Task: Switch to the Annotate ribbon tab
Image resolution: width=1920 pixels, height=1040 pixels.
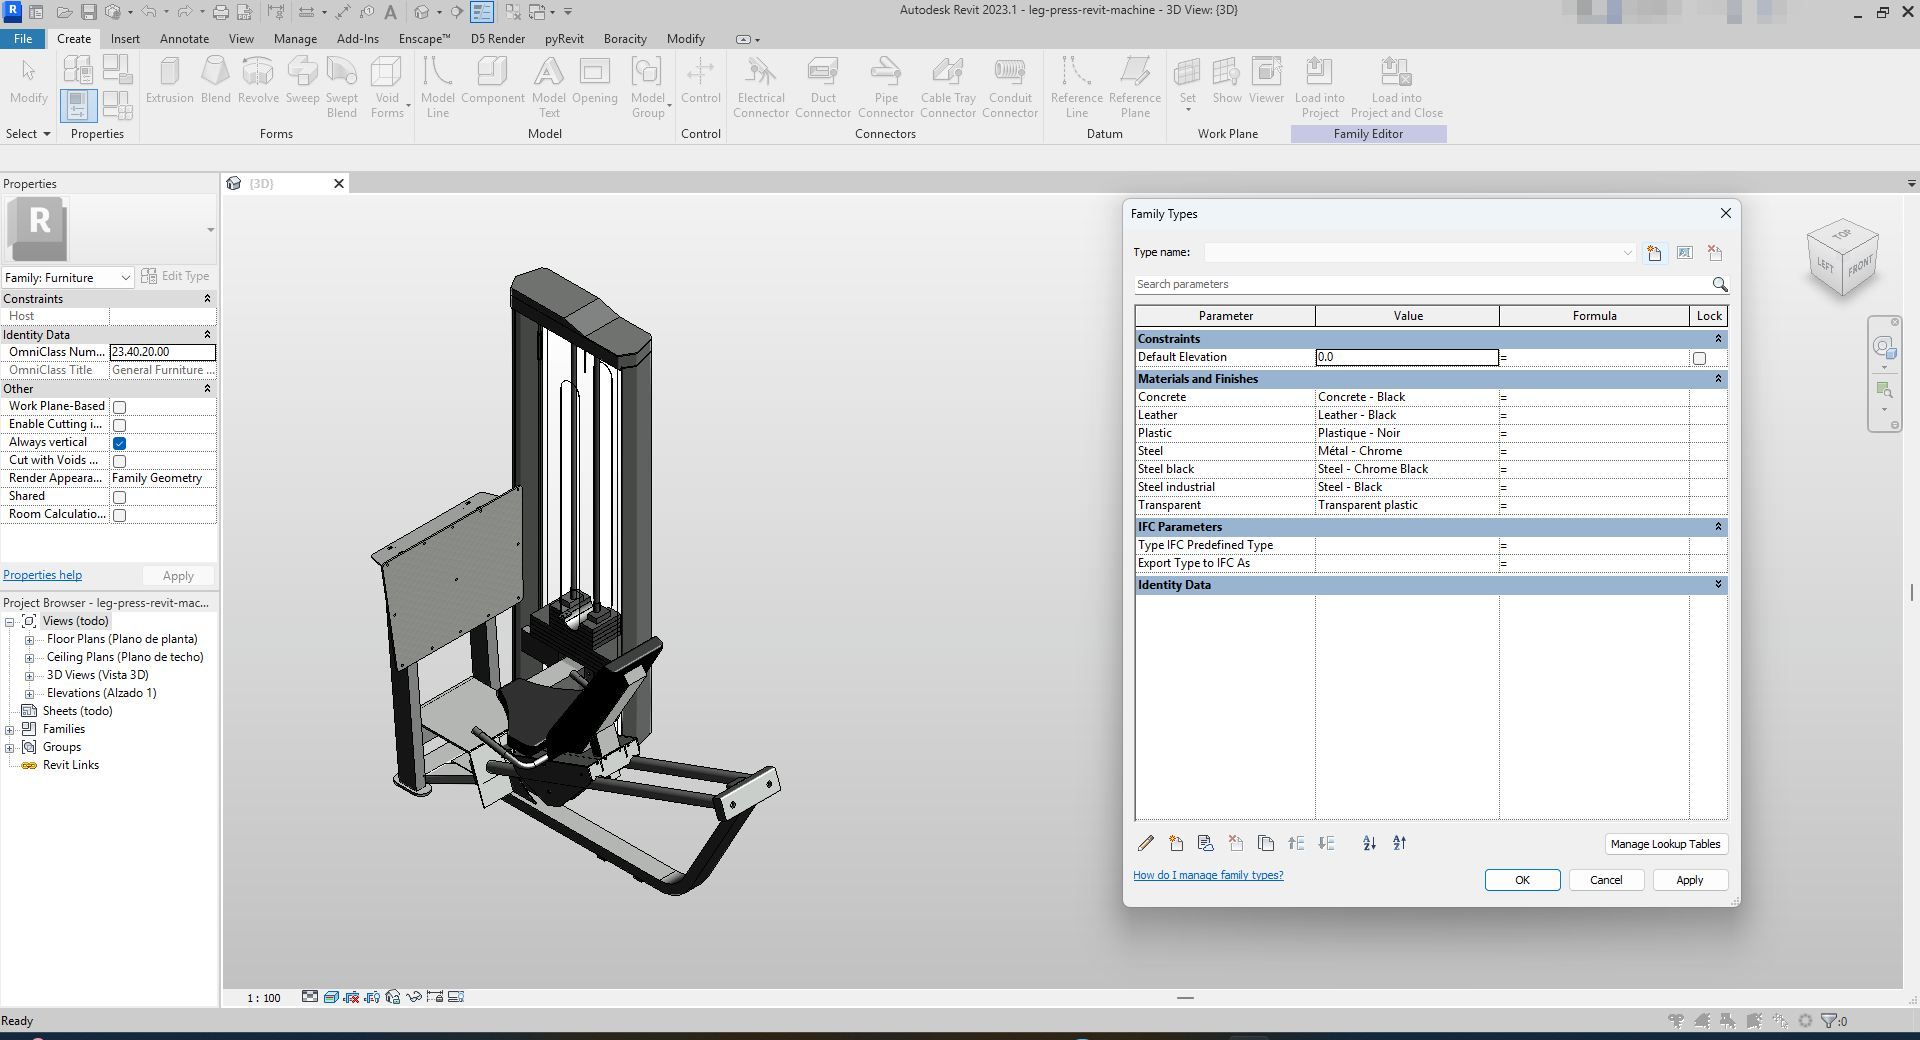Action: 185,39
